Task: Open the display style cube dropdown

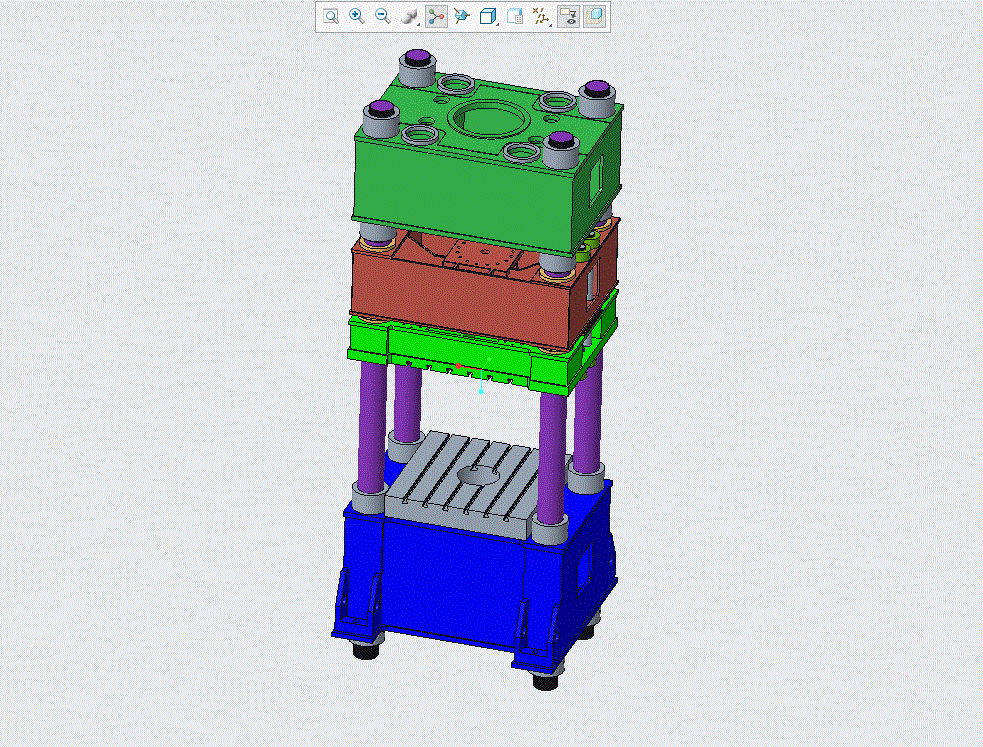Action: pyautogui.click(x=488, y=16)
